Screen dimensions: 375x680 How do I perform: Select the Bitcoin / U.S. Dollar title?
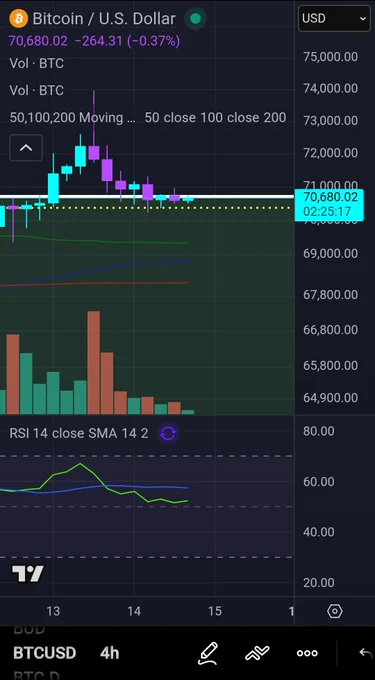pyautogui.click(x=104, y=19)
